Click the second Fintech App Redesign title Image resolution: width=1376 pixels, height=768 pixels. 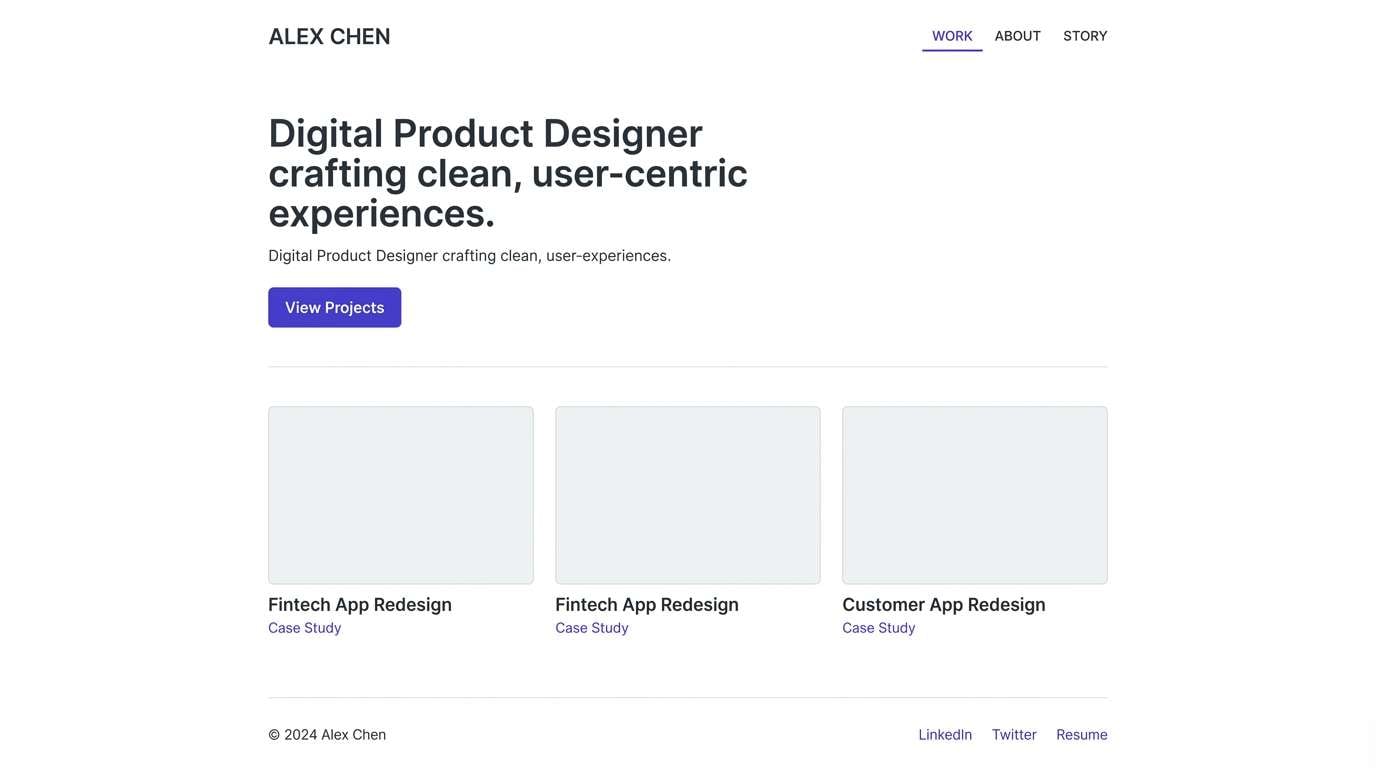pos(647,604)
